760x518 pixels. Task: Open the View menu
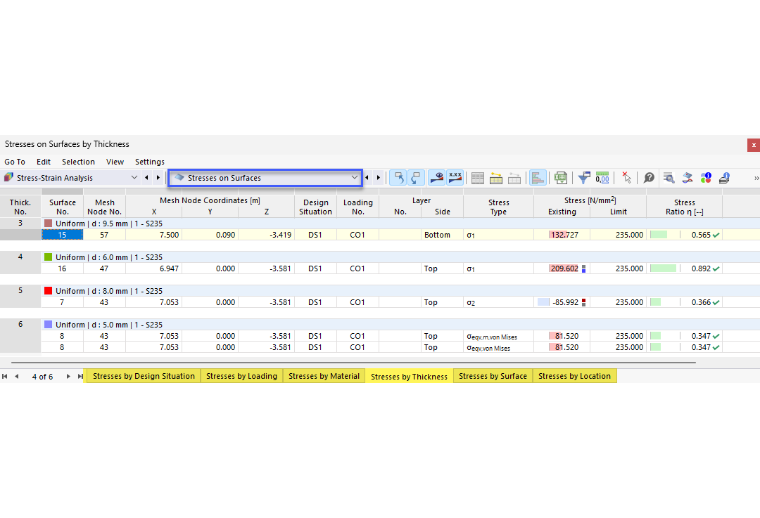pyautogui.click(x=115, y=162)
